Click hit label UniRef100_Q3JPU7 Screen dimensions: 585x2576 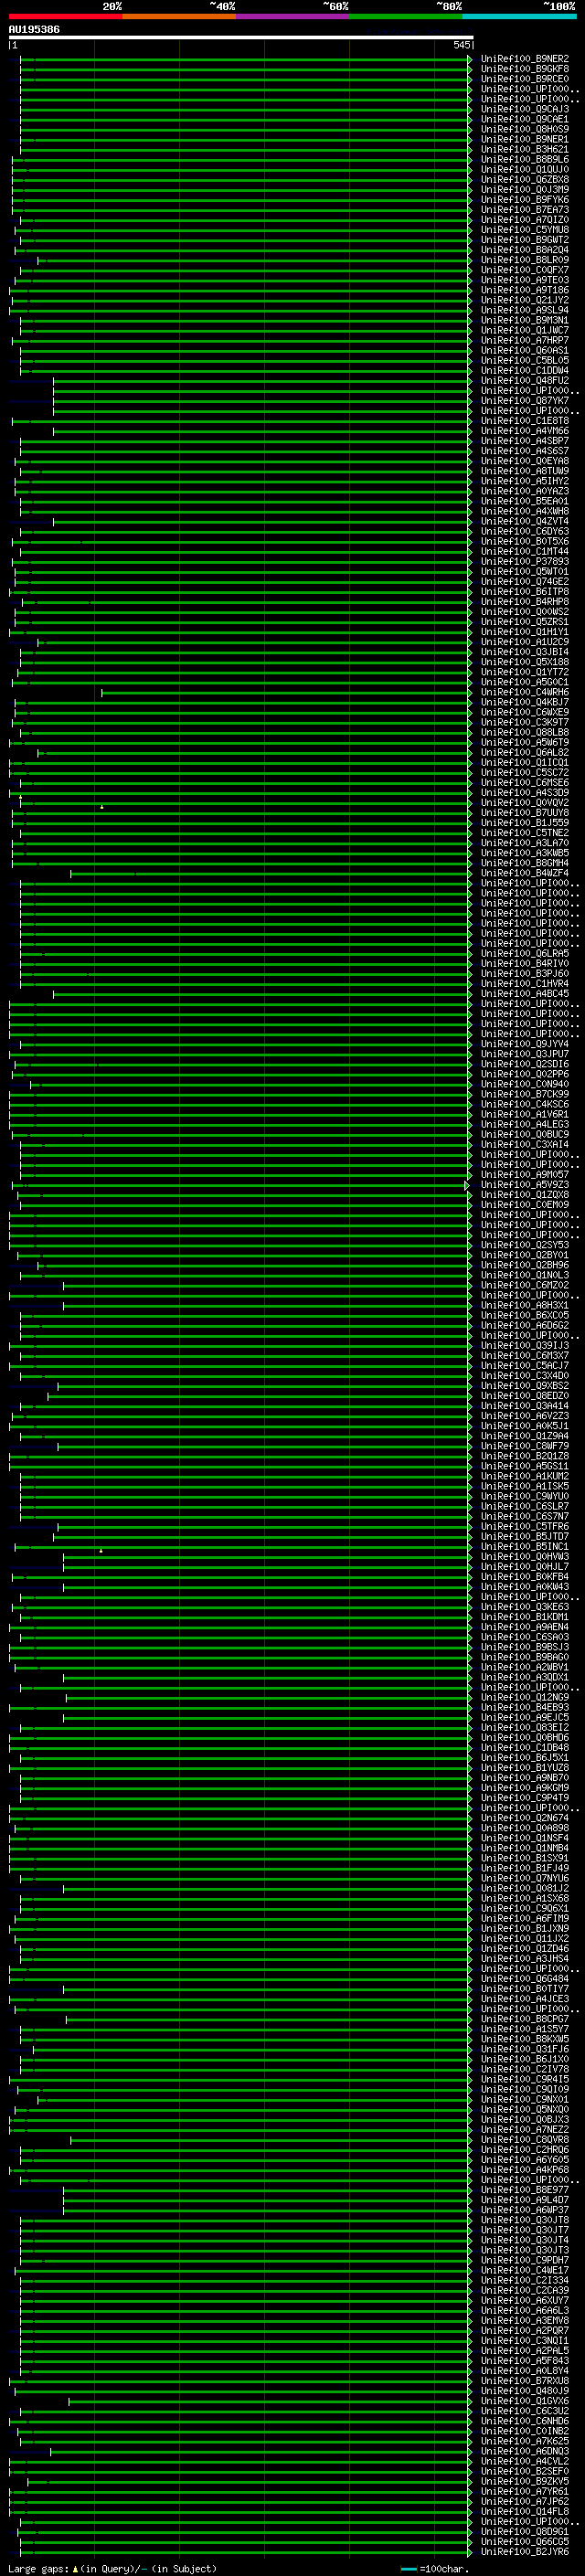click(x=525, y=1054)
